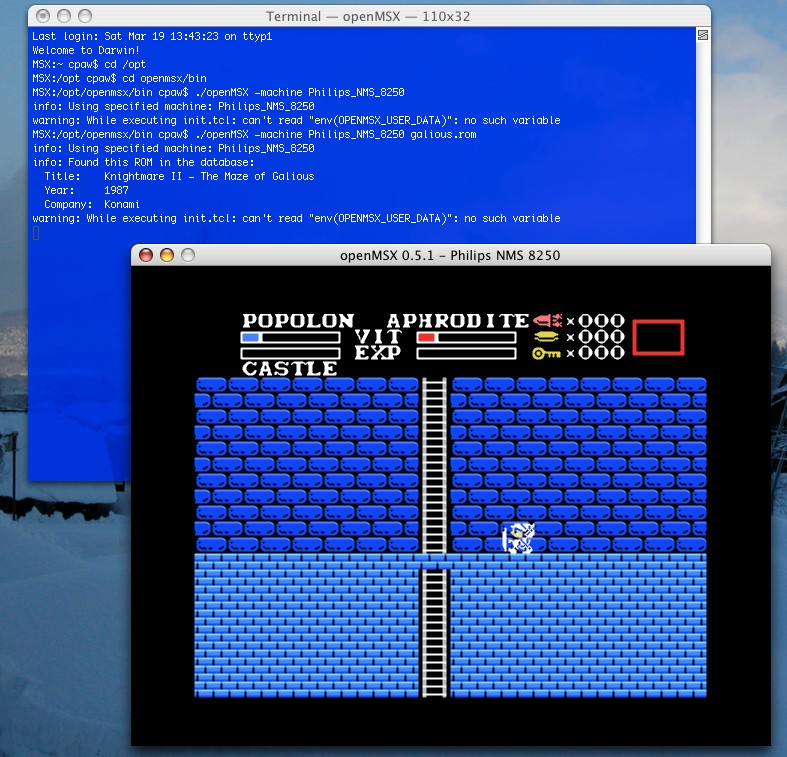The image size is (787, 757).
Task: Click the Terminal split-pane icon above scrollbar
Action: 702,34
